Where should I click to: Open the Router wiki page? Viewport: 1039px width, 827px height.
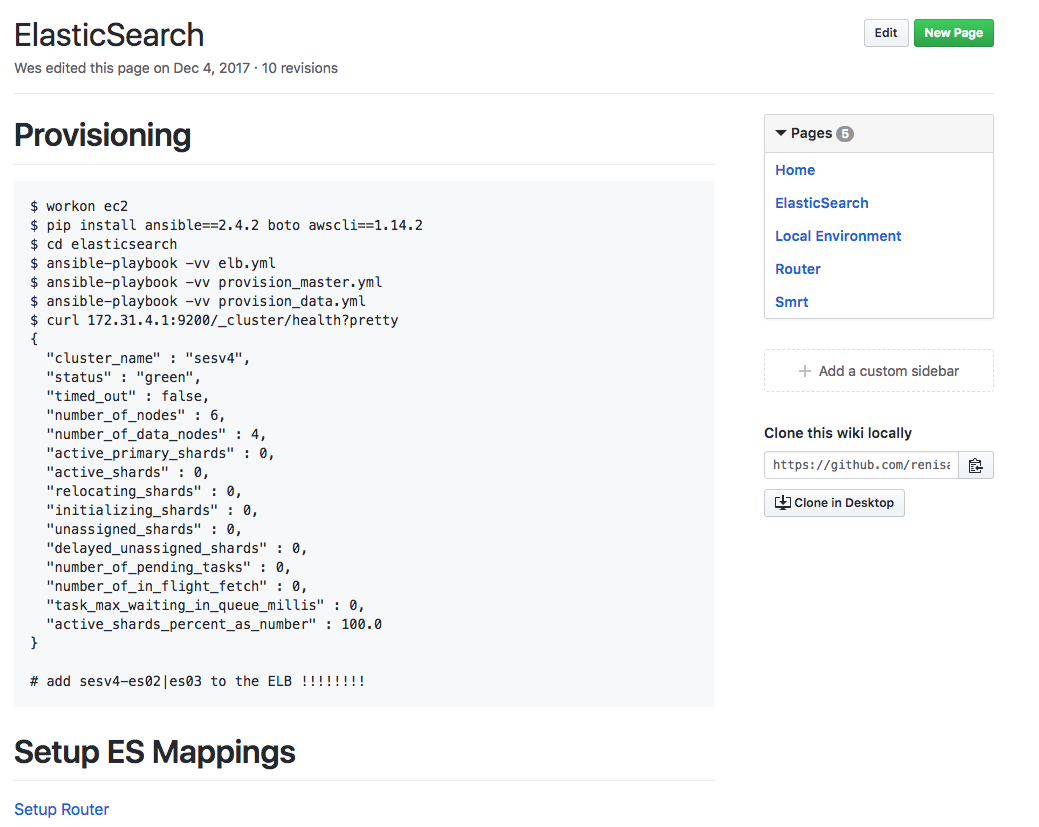798,269
